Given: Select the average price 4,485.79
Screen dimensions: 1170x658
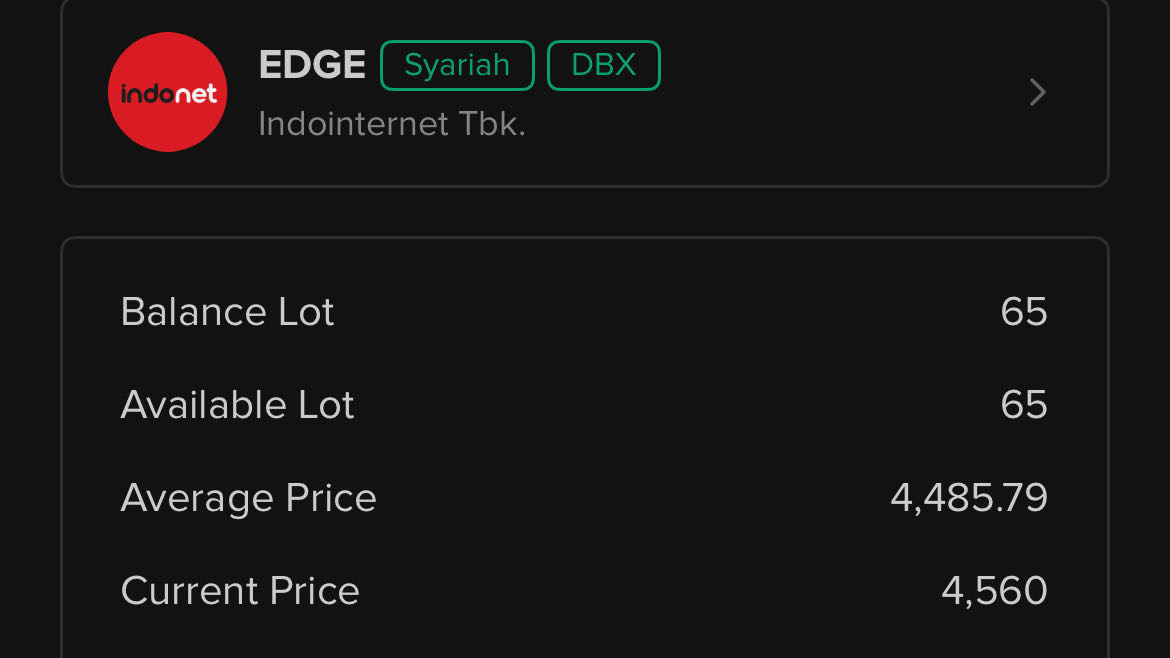Looking at the screenshot, I should (x=968, y=498).
